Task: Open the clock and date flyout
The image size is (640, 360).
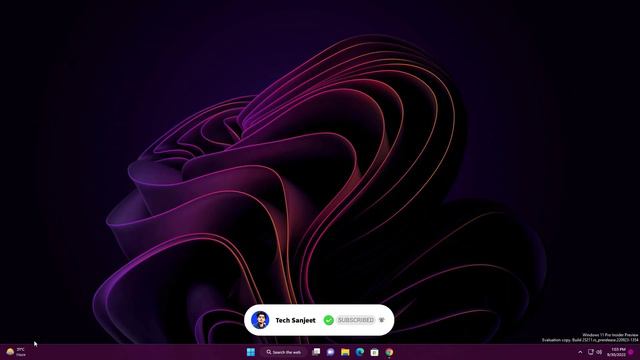Action: pos(616,352)
